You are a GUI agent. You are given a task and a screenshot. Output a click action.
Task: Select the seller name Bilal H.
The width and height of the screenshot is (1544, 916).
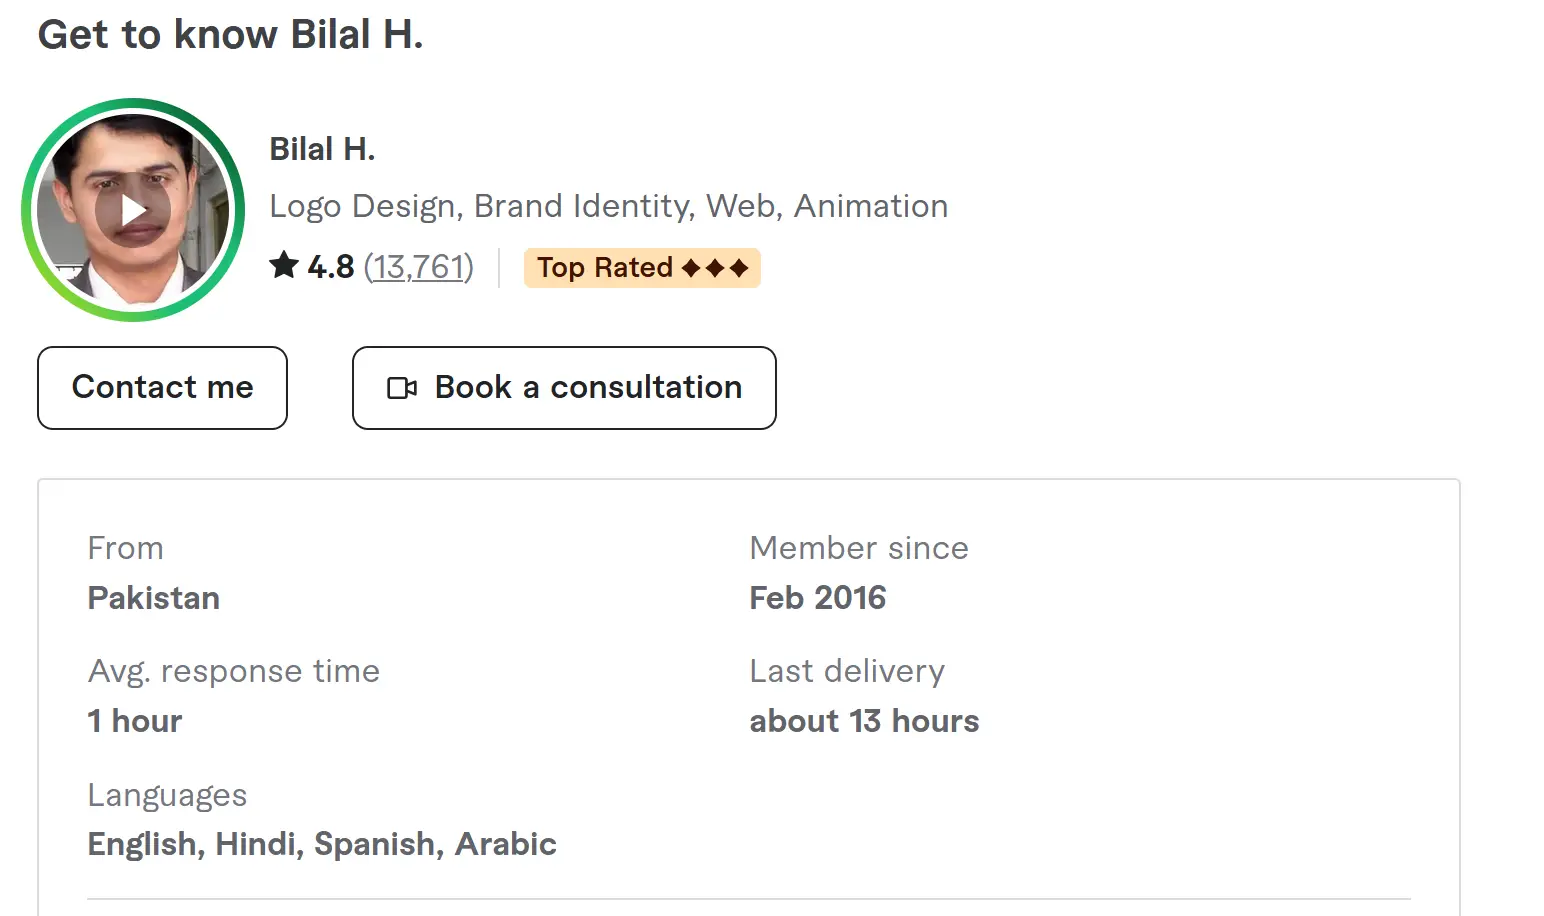tap(322, 149)
